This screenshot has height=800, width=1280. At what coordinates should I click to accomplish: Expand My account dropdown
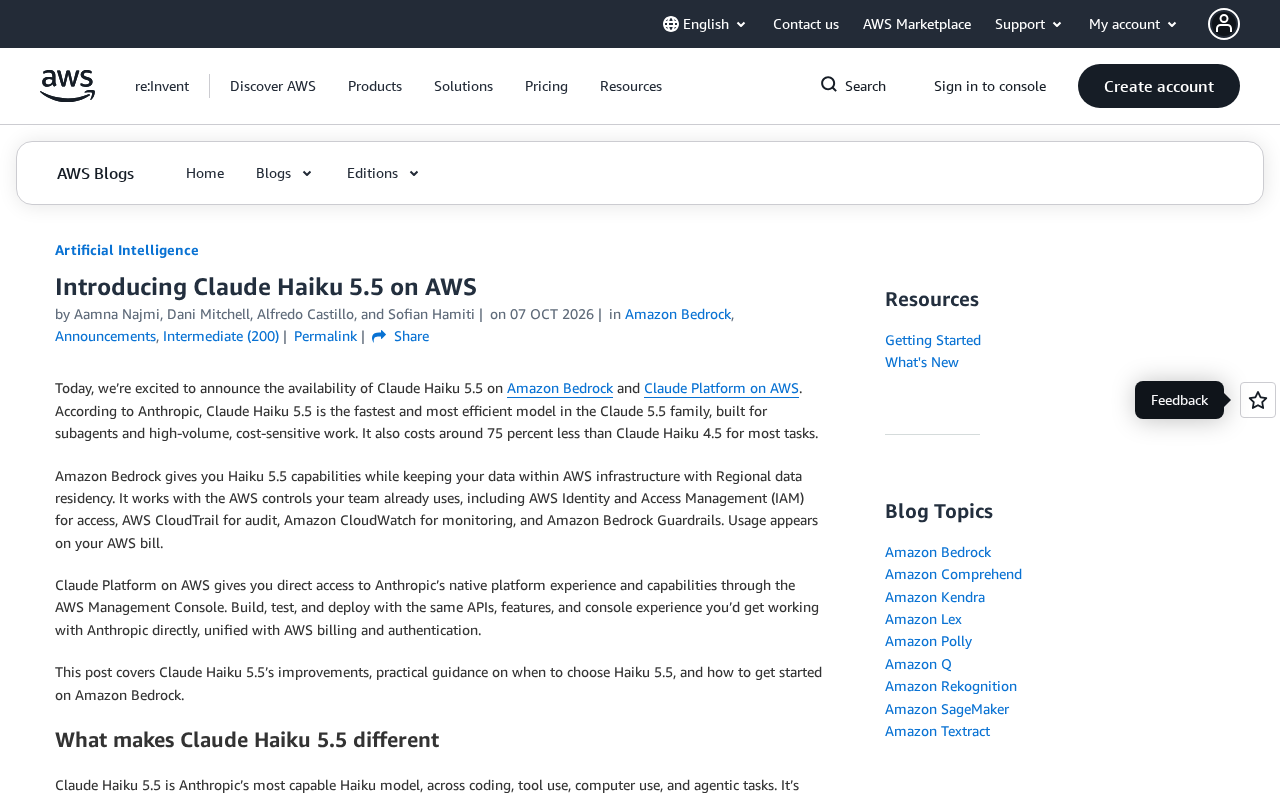click(x=1134, y=24)
